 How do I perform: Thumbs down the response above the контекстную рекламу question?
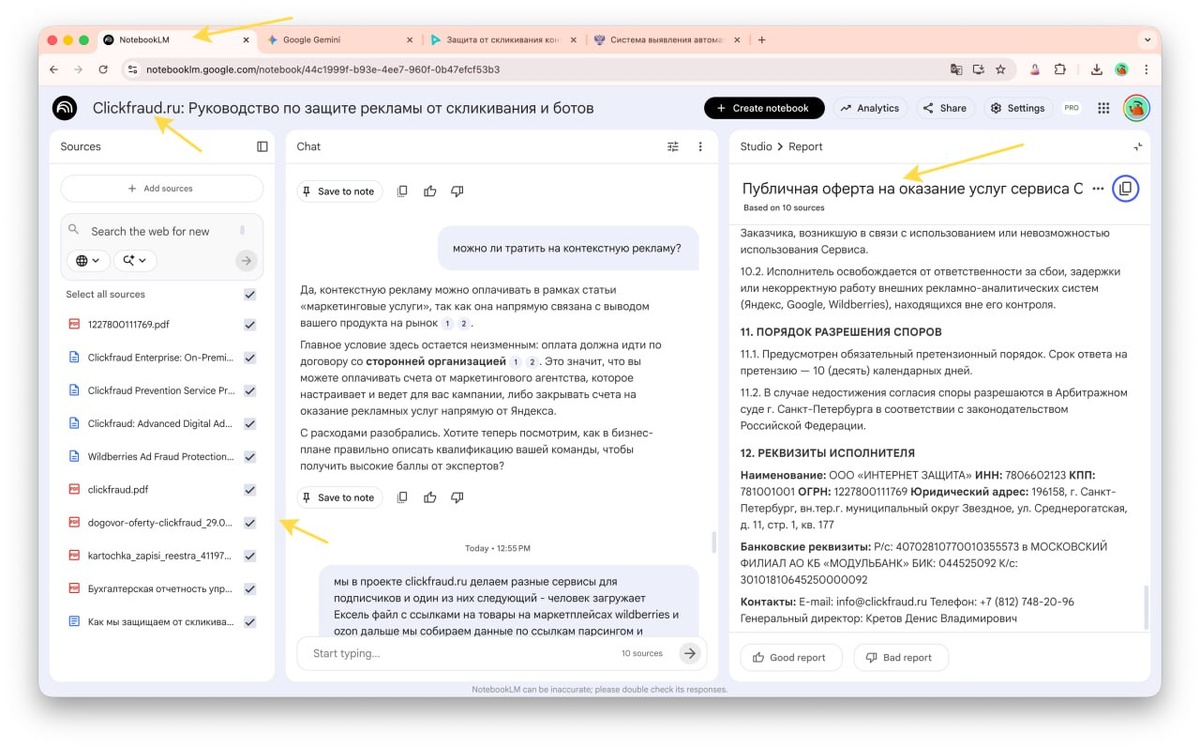point(457,191)
